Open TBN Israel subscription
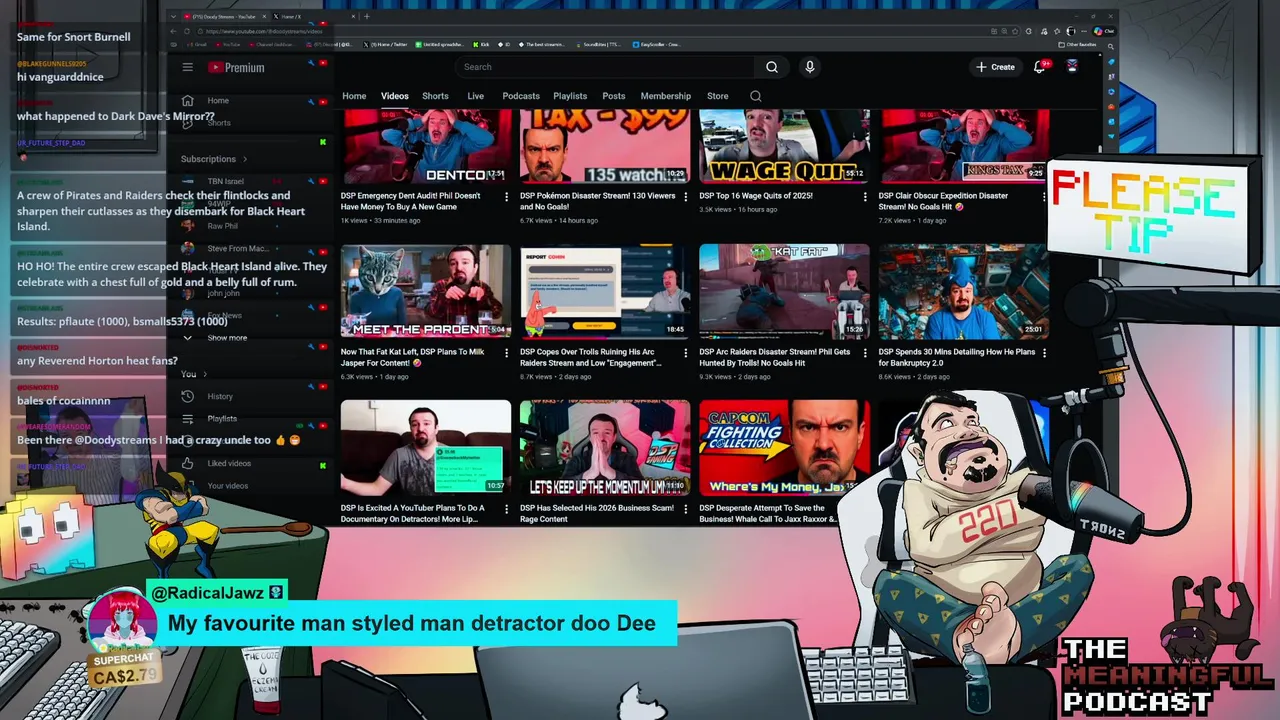The width and height of the screenshot is (1280, 720). [225, 182]
